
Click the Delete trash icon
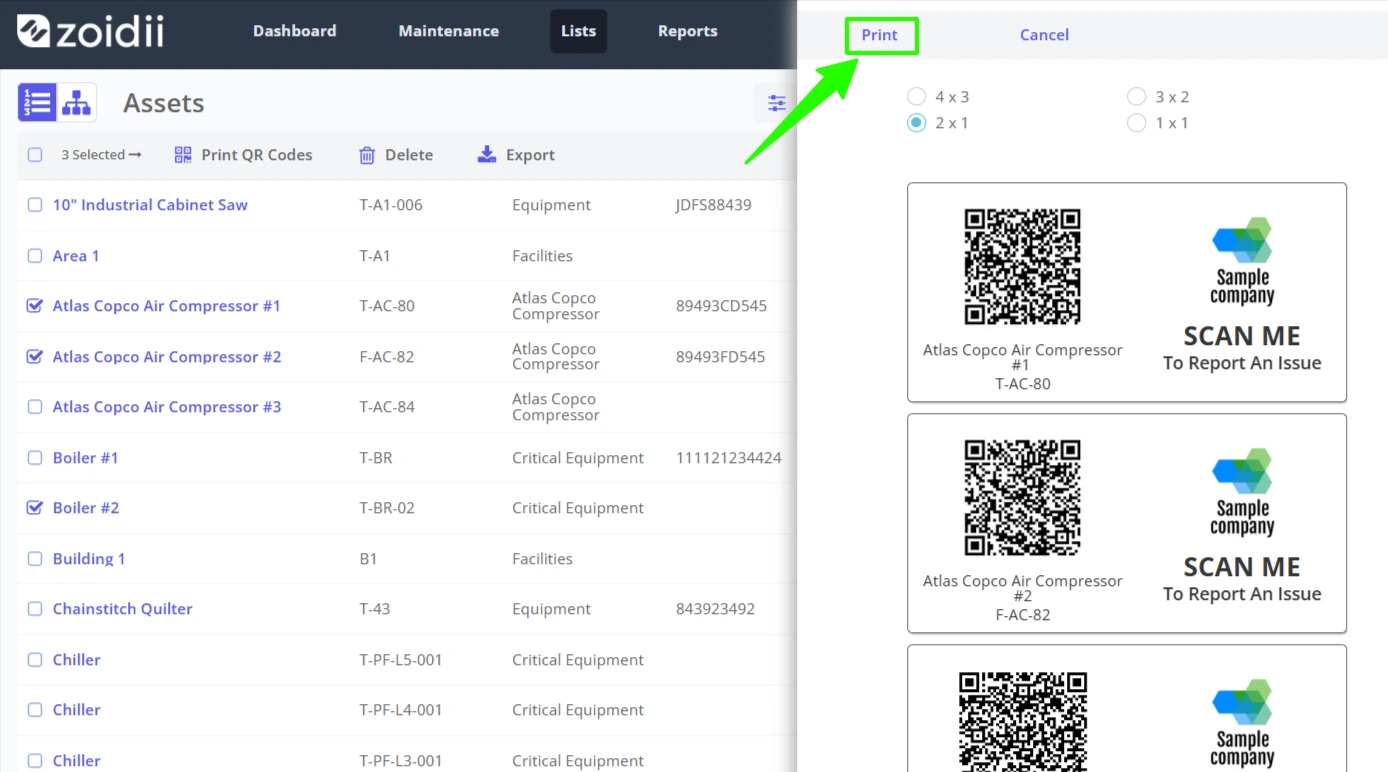coord(367,155)
